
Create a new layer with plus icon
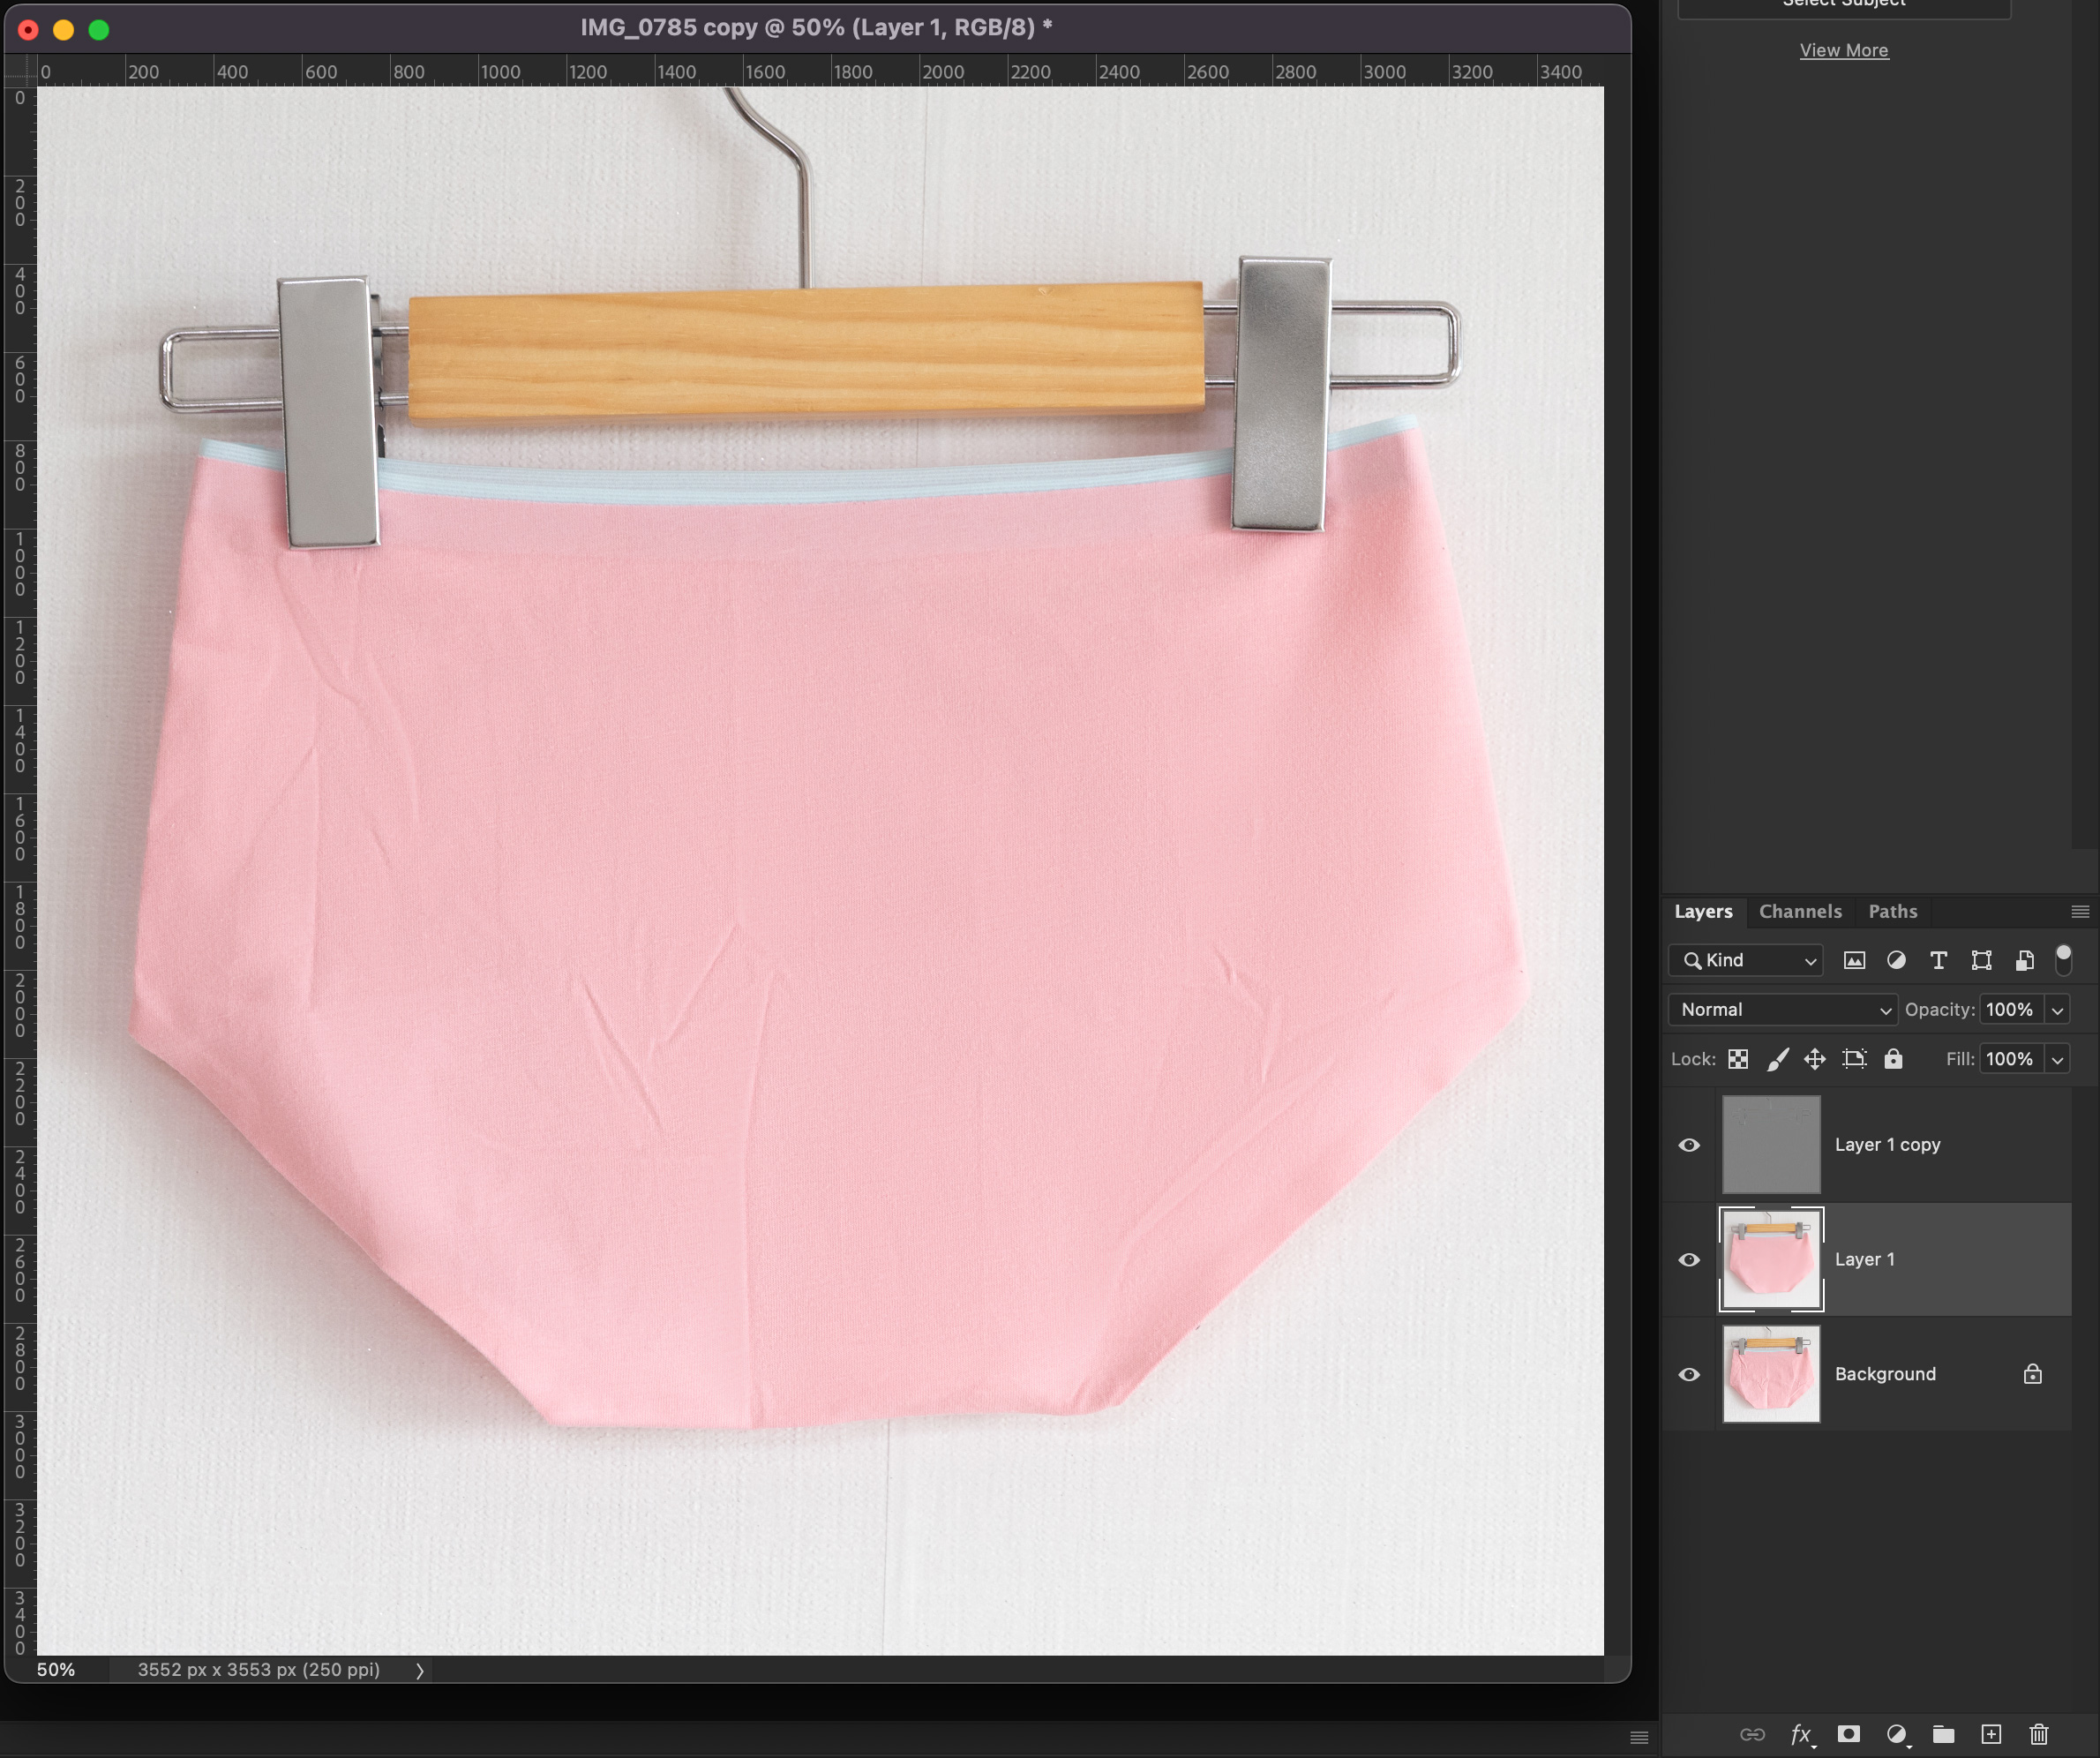point(1991,1734)
